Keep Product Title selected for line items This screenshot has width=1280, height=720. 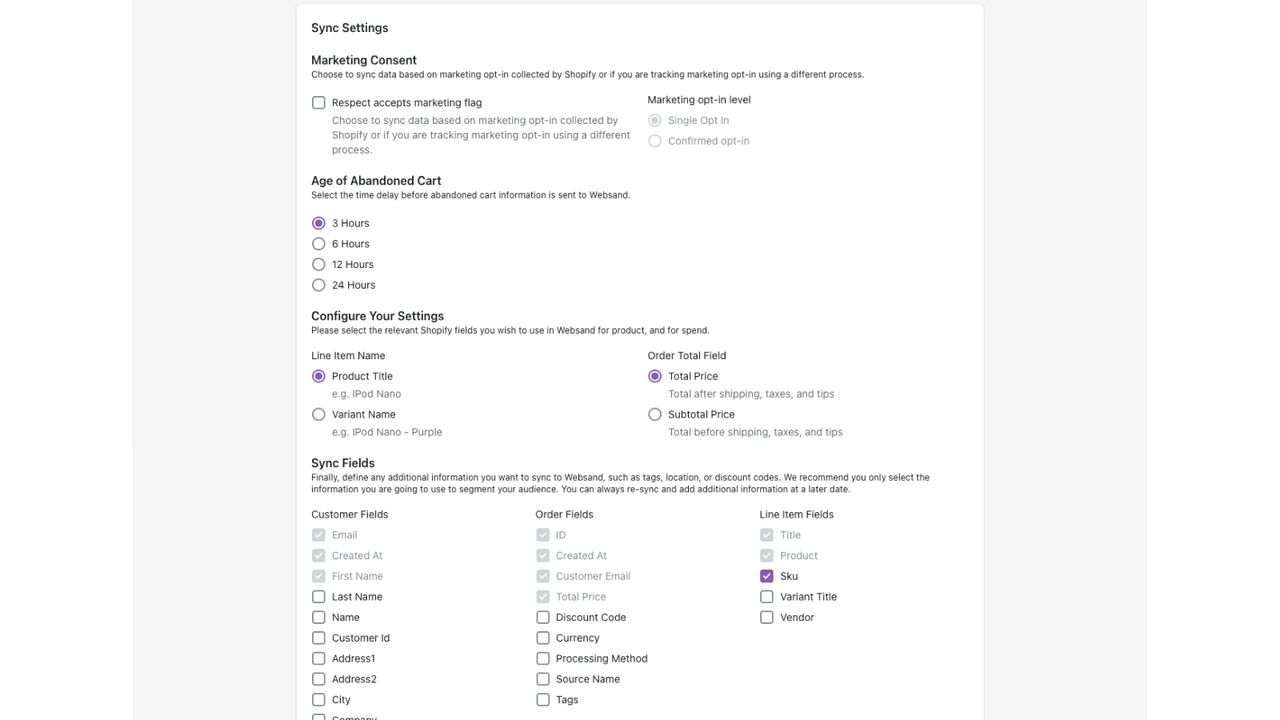tap(318, 376)
